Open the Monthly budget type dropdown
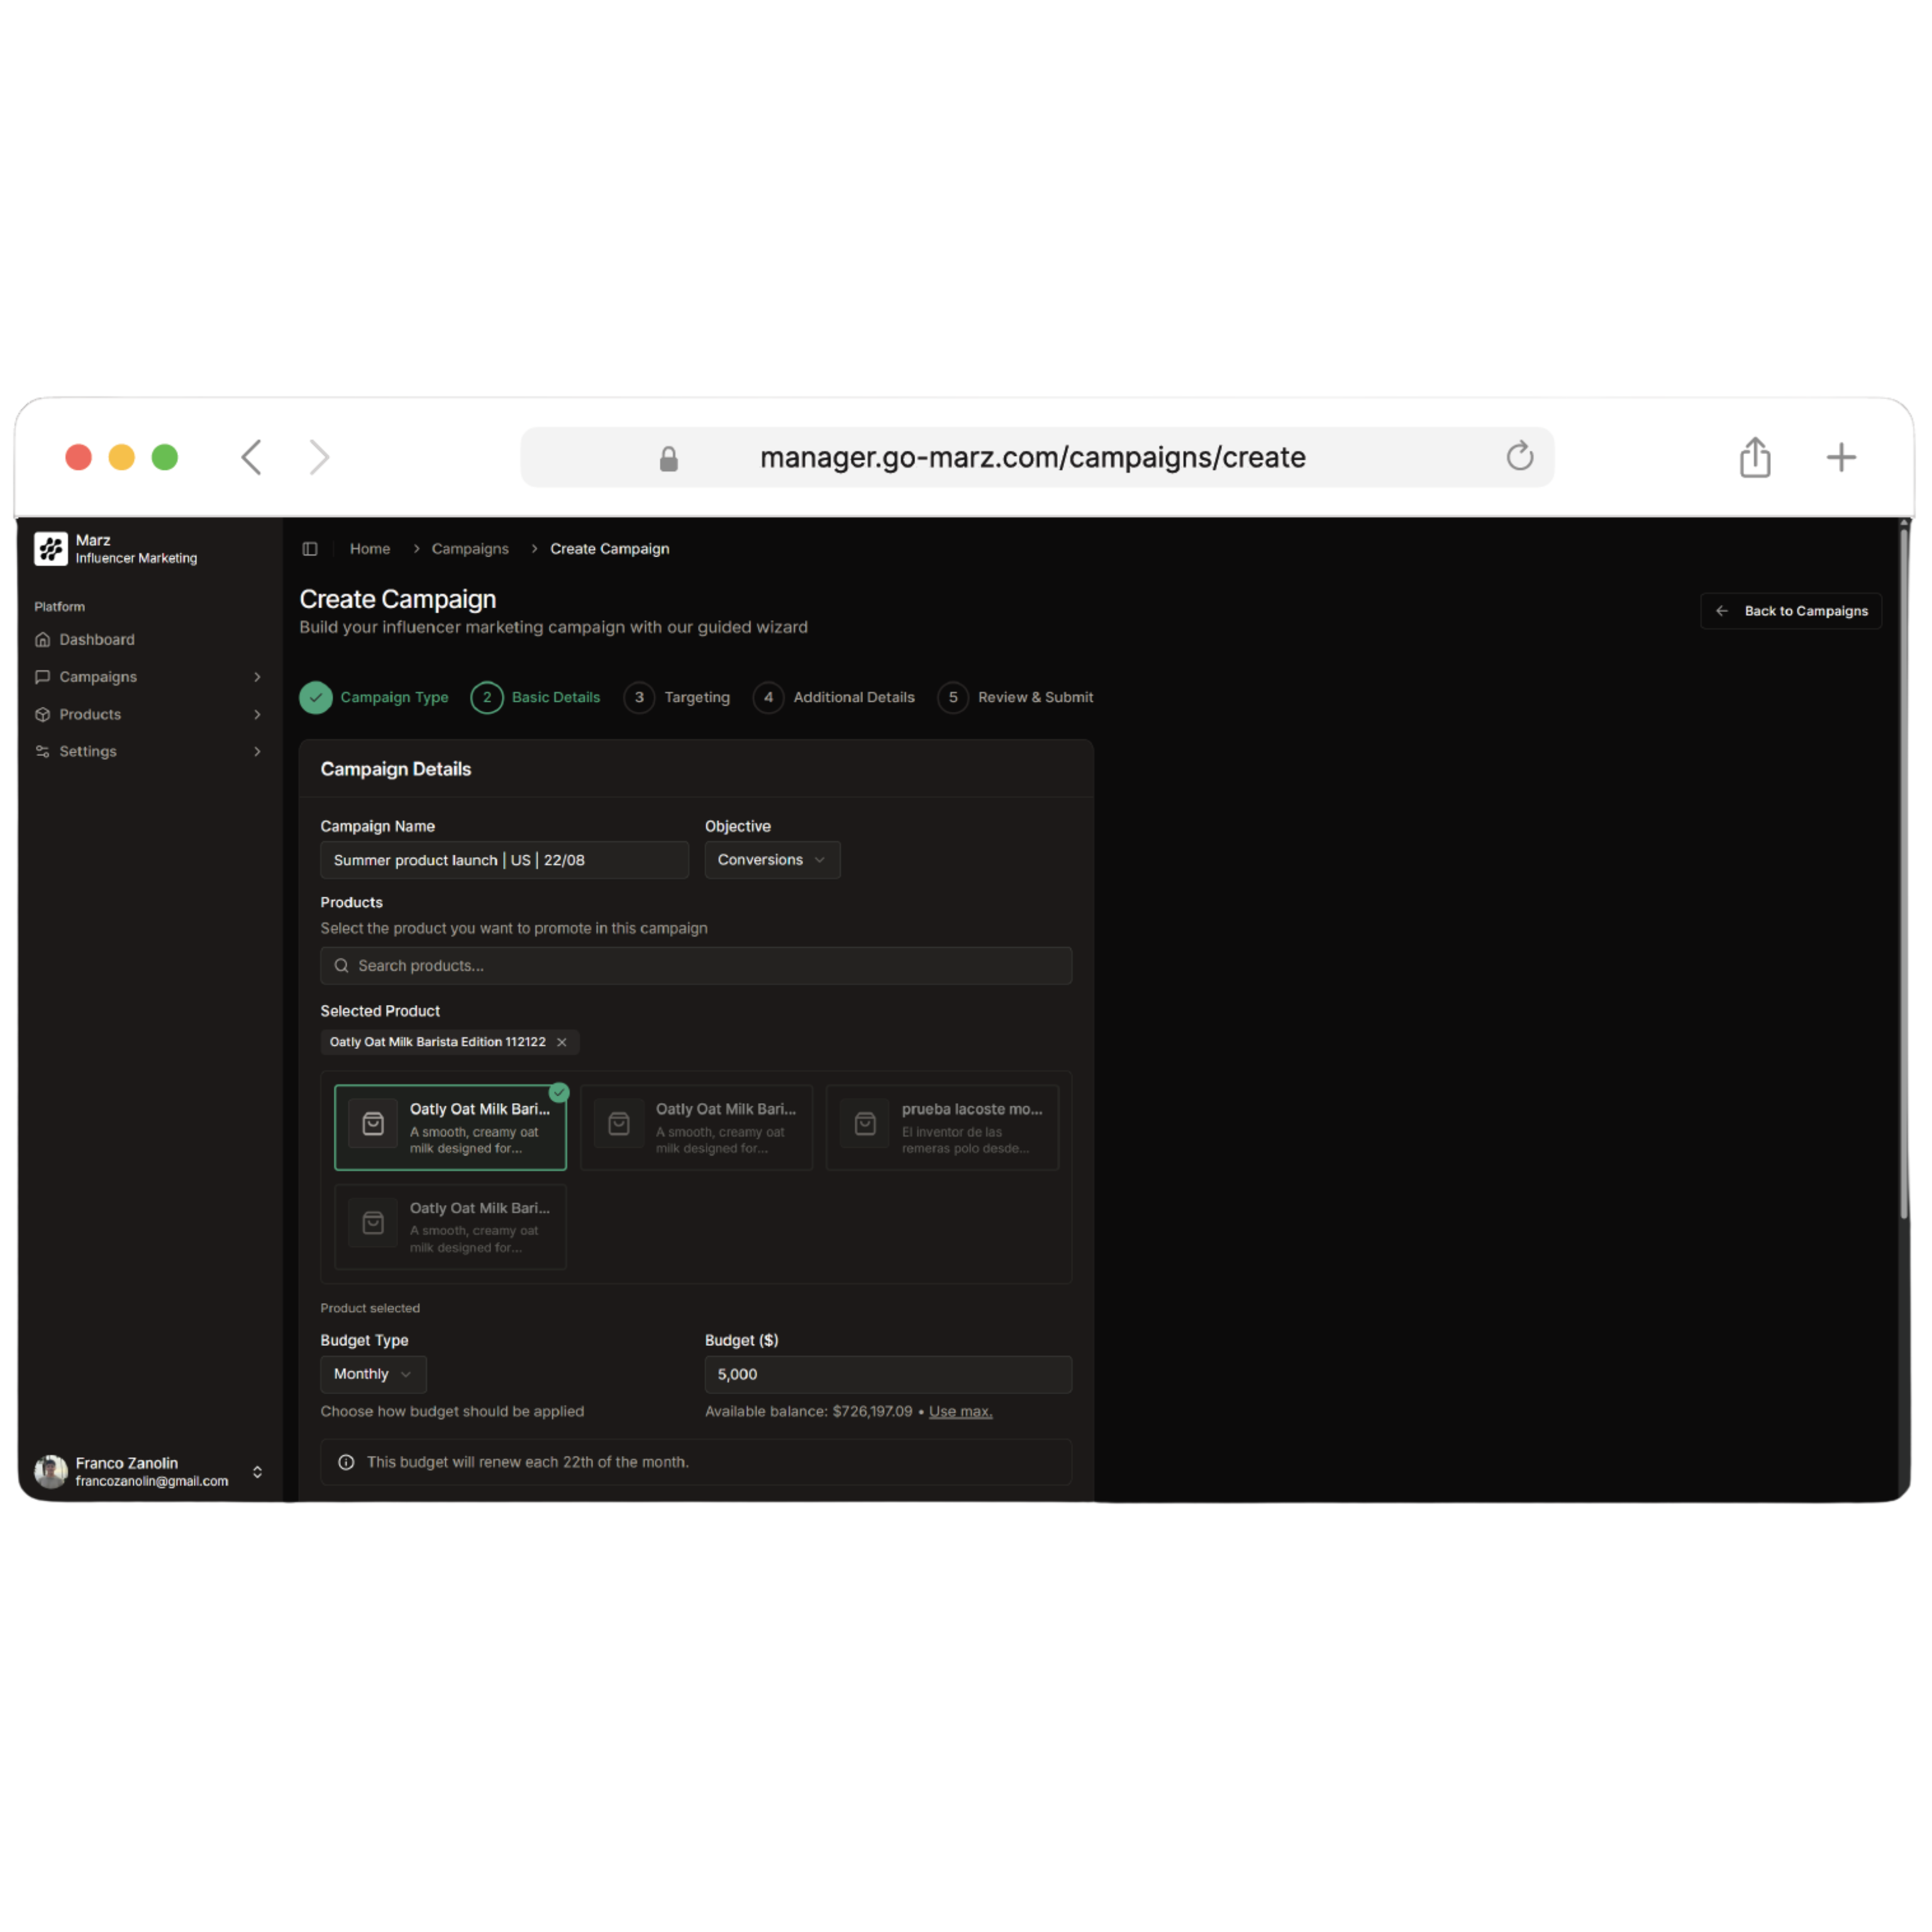This screenshot has height=1932, width=1932. pyautogui.click(x=372, y=1374)
